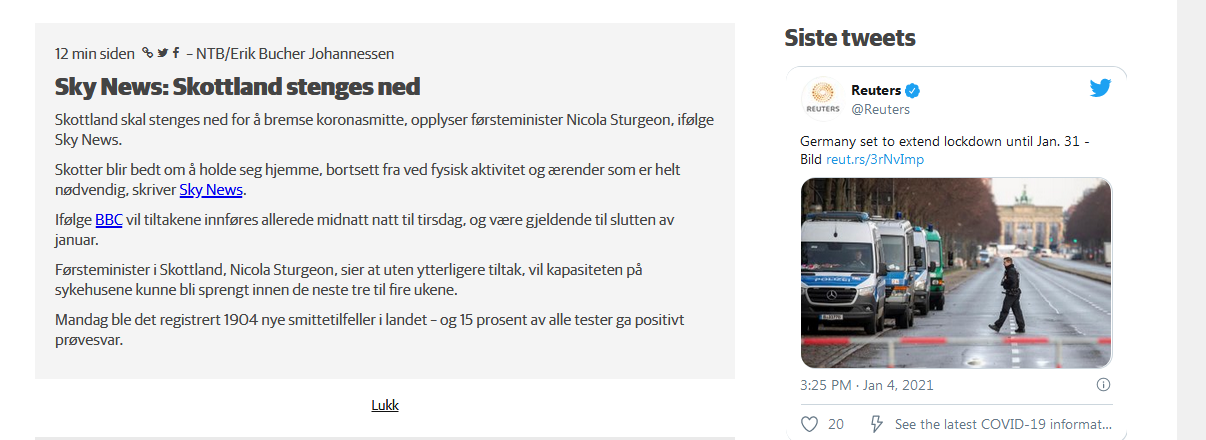
Task: Copy article link via chain icon
Action: tap(148, 53)
